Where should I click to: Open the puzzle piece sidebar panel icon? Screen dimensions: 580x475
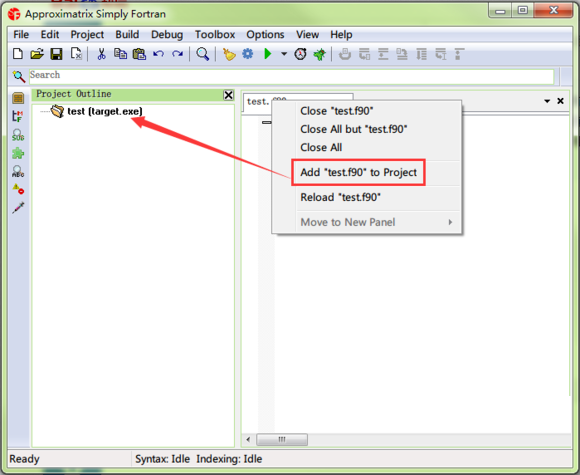point(18,153)
